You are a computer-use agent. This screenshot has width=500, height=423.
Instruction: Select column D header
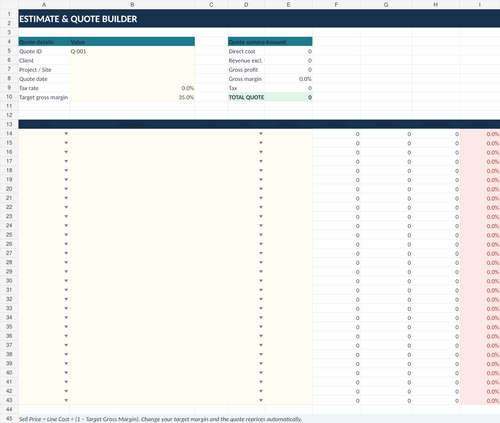246,5
